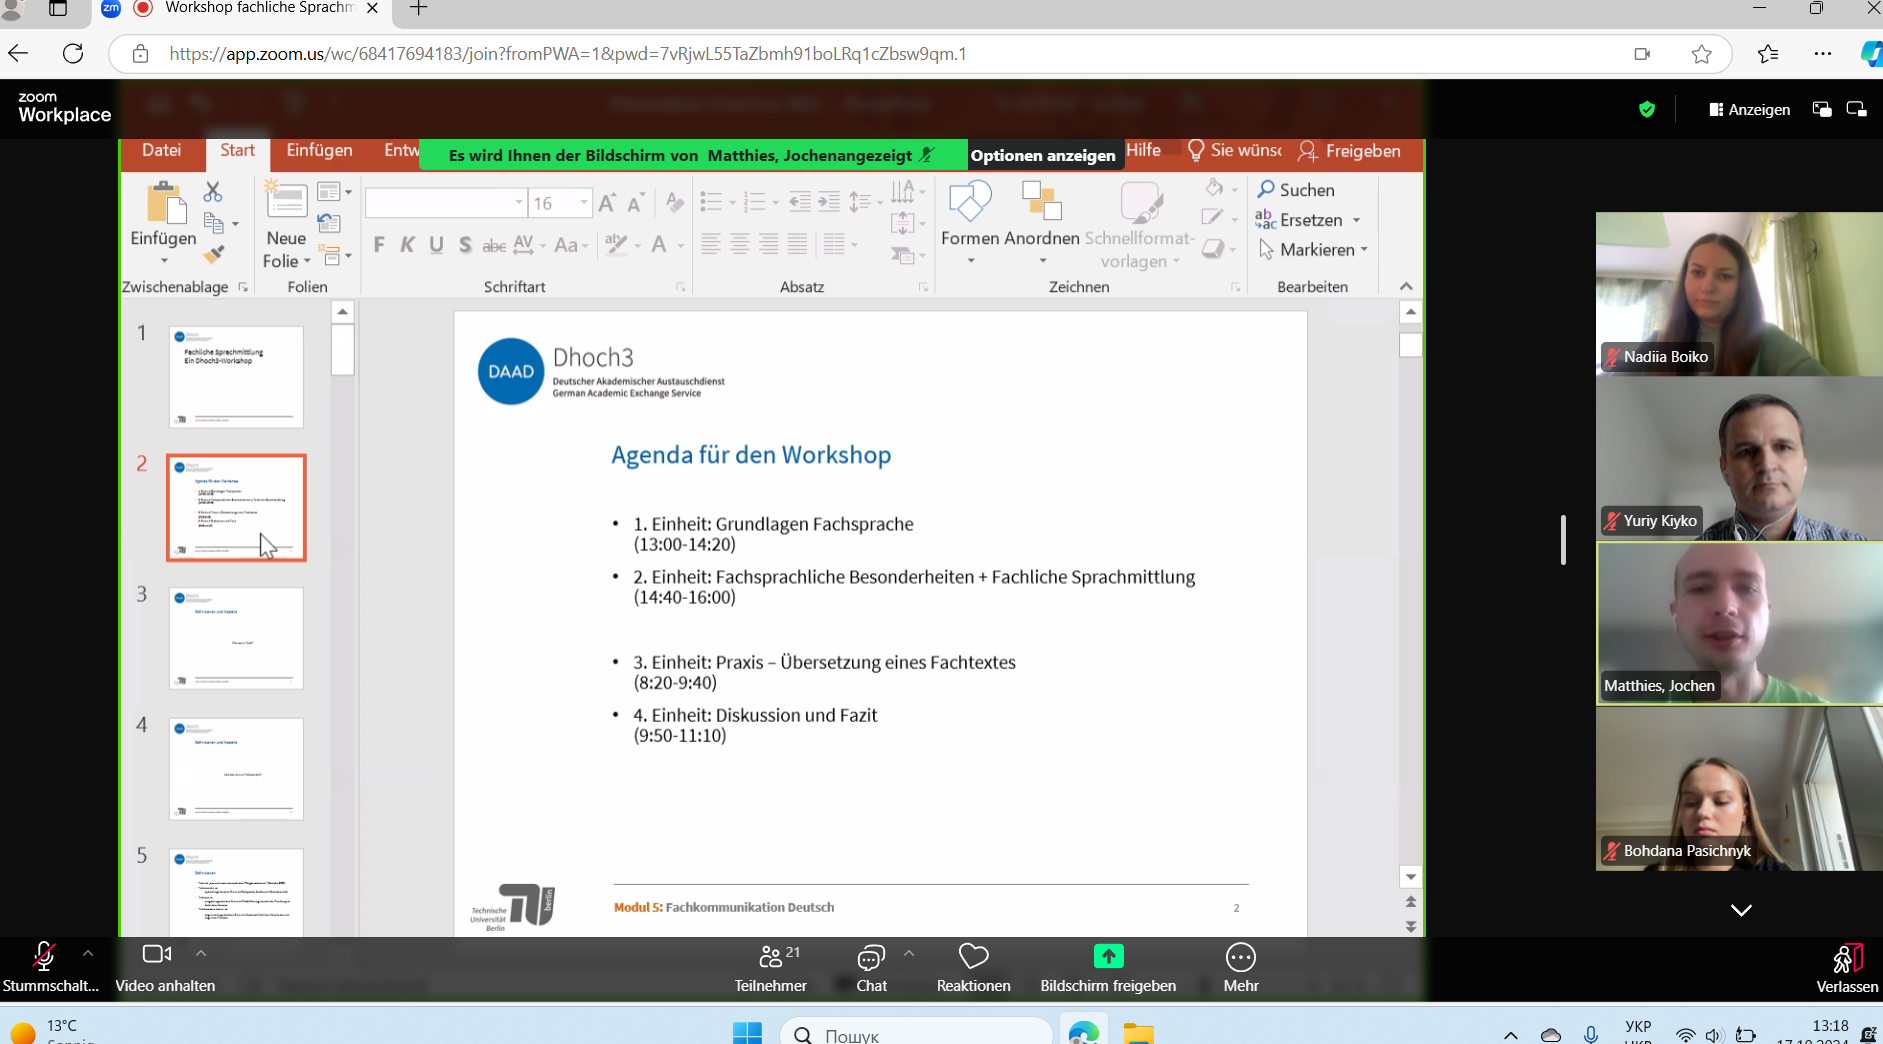Show more participant videos with down chevron
1883x1044 pixels.
1741,910
